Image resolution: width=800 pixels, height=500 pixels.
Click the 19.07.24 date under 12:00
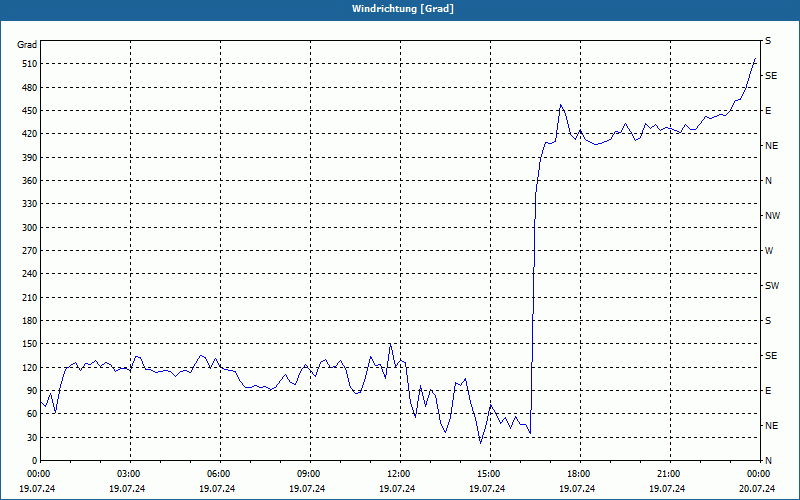[397, 489]
